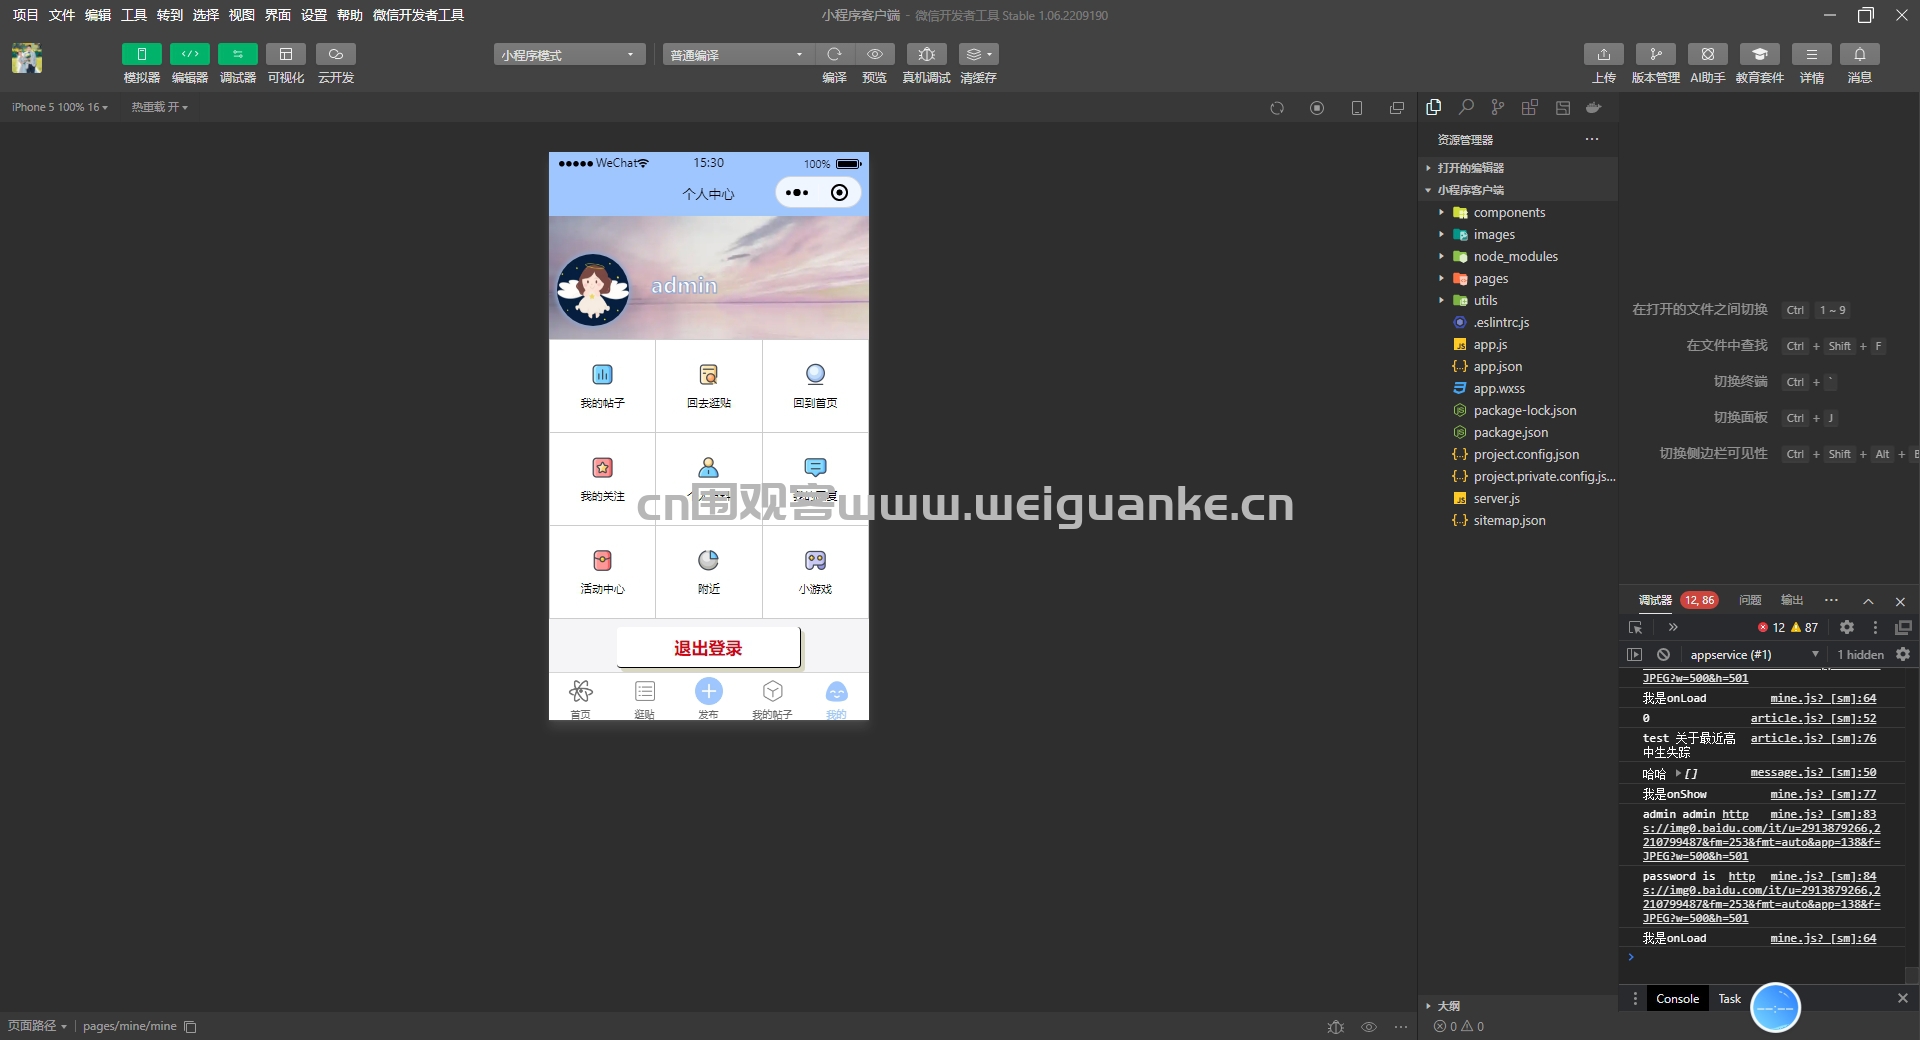Open the normal compile mode dropdown
Screen dimensions: 1920x1040
pyautogui.click(x=738, y=55)
